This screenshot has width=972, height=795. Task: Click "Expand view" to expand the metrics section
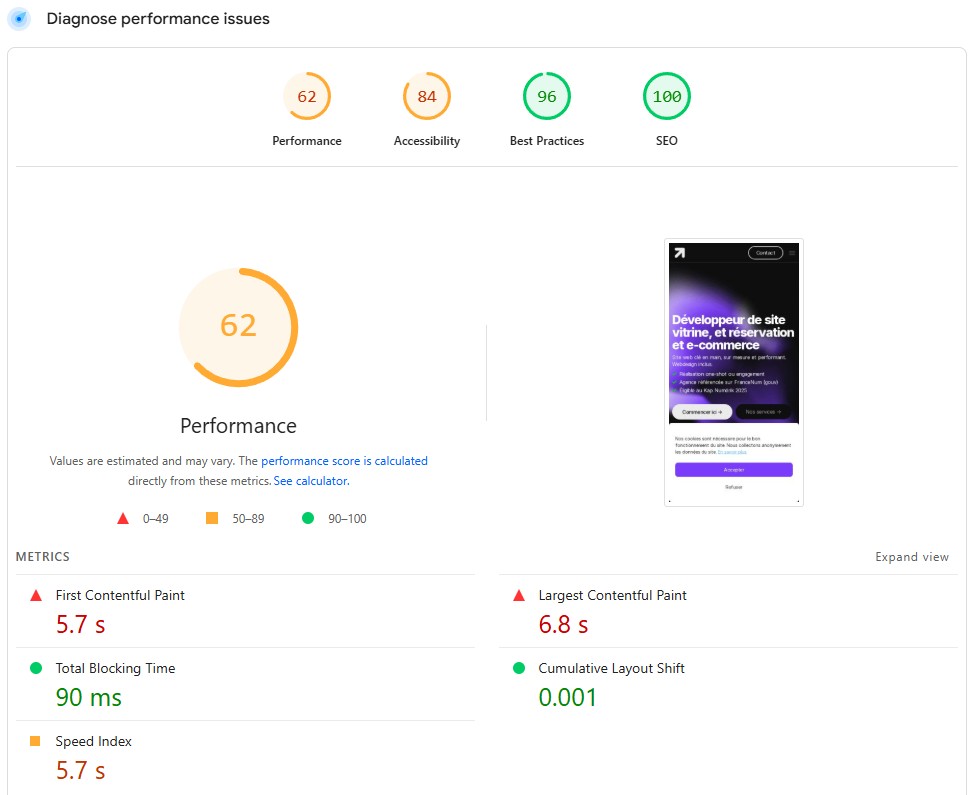click(x=911, y=557)
